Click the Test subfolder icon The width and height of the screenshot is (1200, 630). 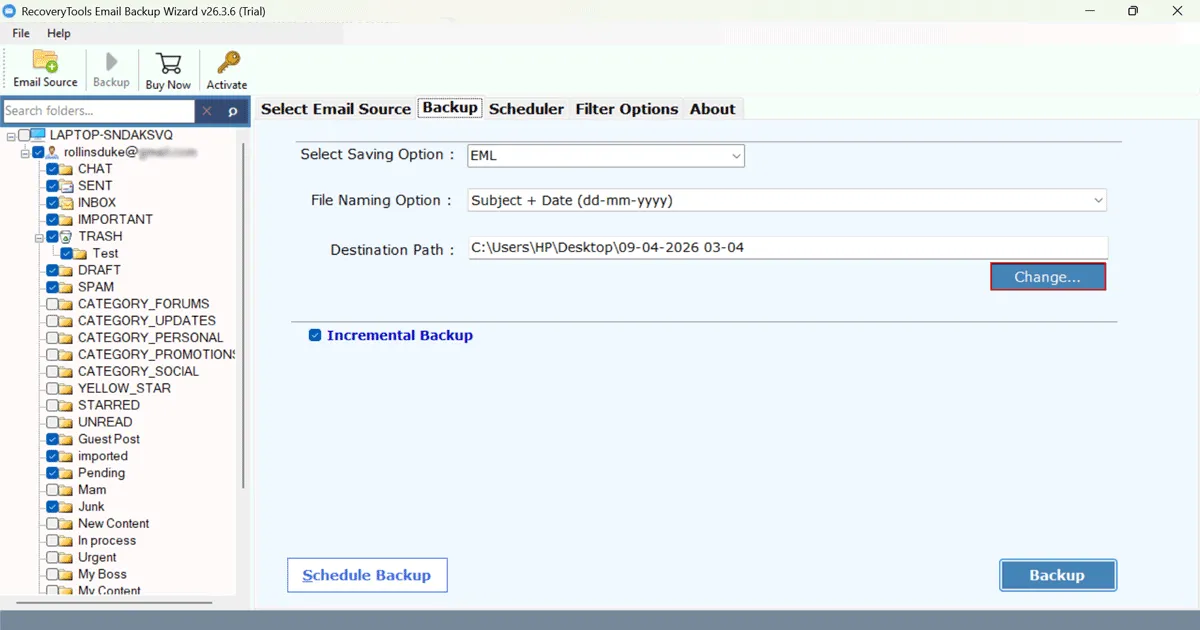81,254
